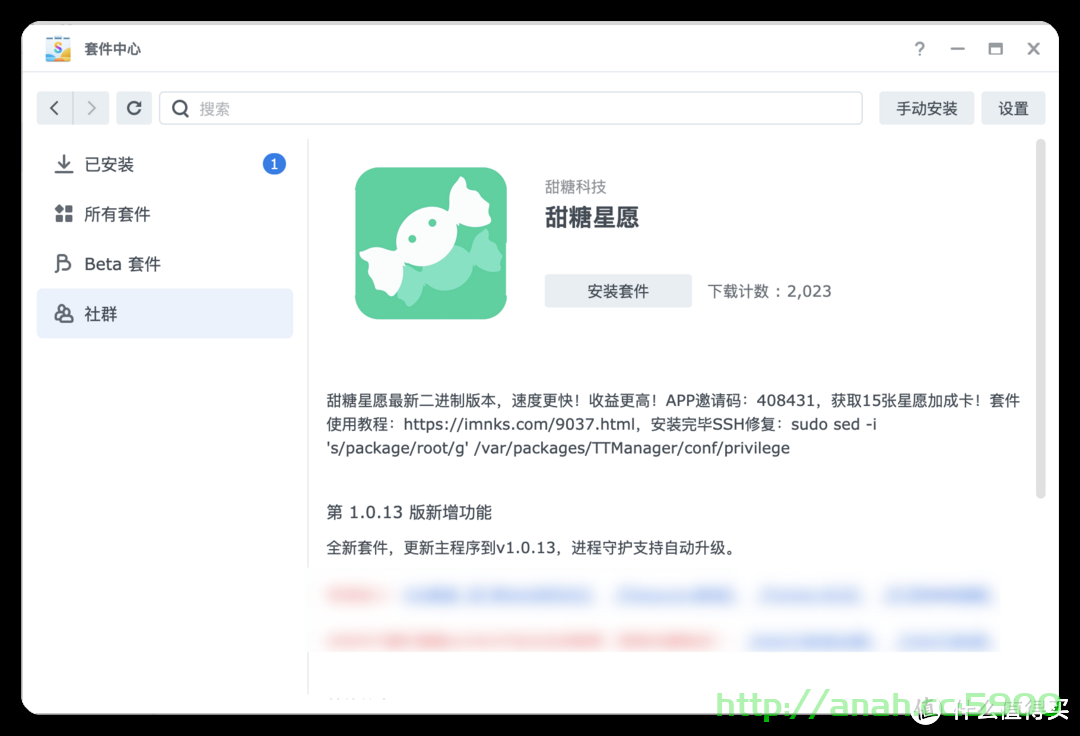Screen dimensions: 1080x736
Task: Click the vertical scrollbar in the detail pane
Action: [x=1041, y=319]
